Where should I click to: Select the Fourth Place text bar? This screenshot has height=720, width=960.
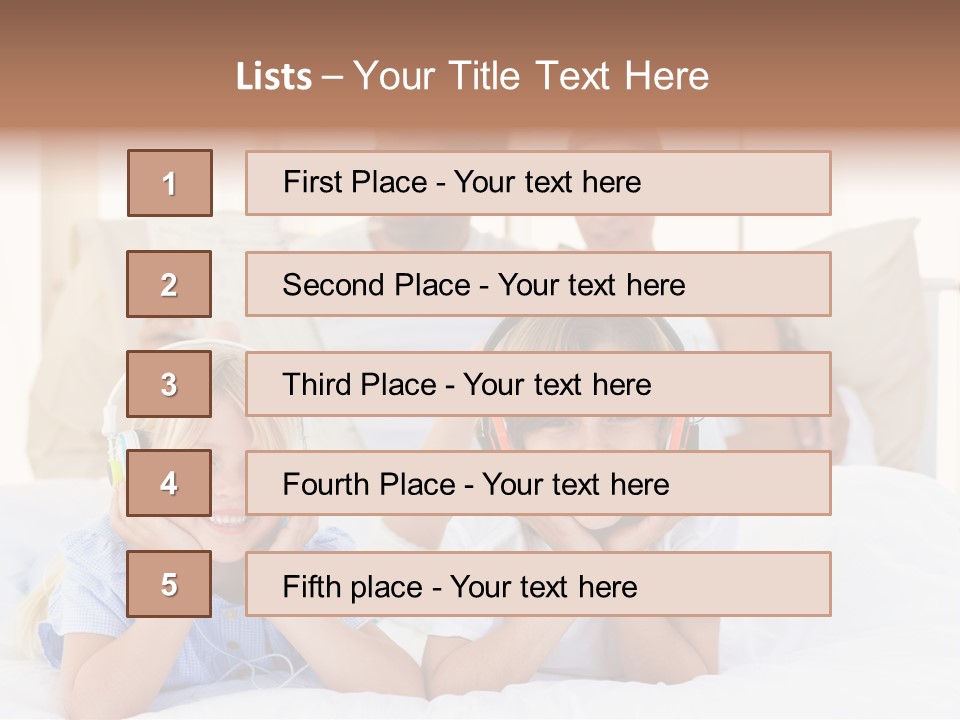[x=538, y=483]
